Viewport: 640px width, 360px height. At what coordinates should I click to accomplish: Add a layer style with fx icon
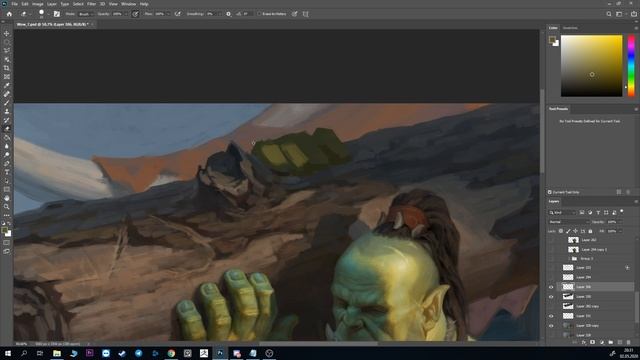pos(584,342)
